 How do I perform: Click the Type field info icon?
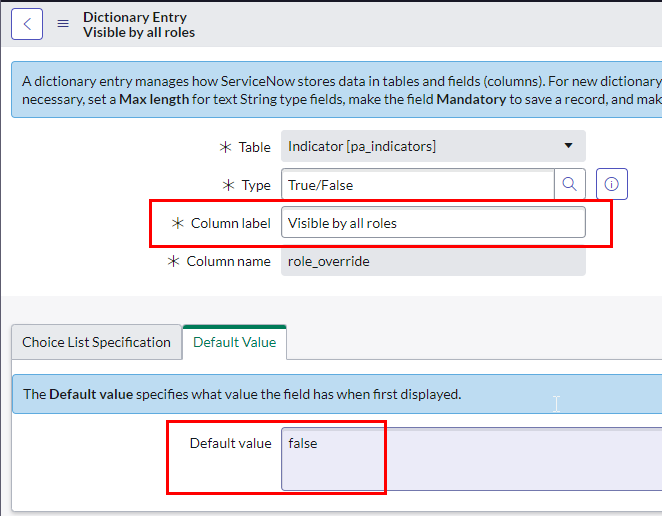coord(611,184)
